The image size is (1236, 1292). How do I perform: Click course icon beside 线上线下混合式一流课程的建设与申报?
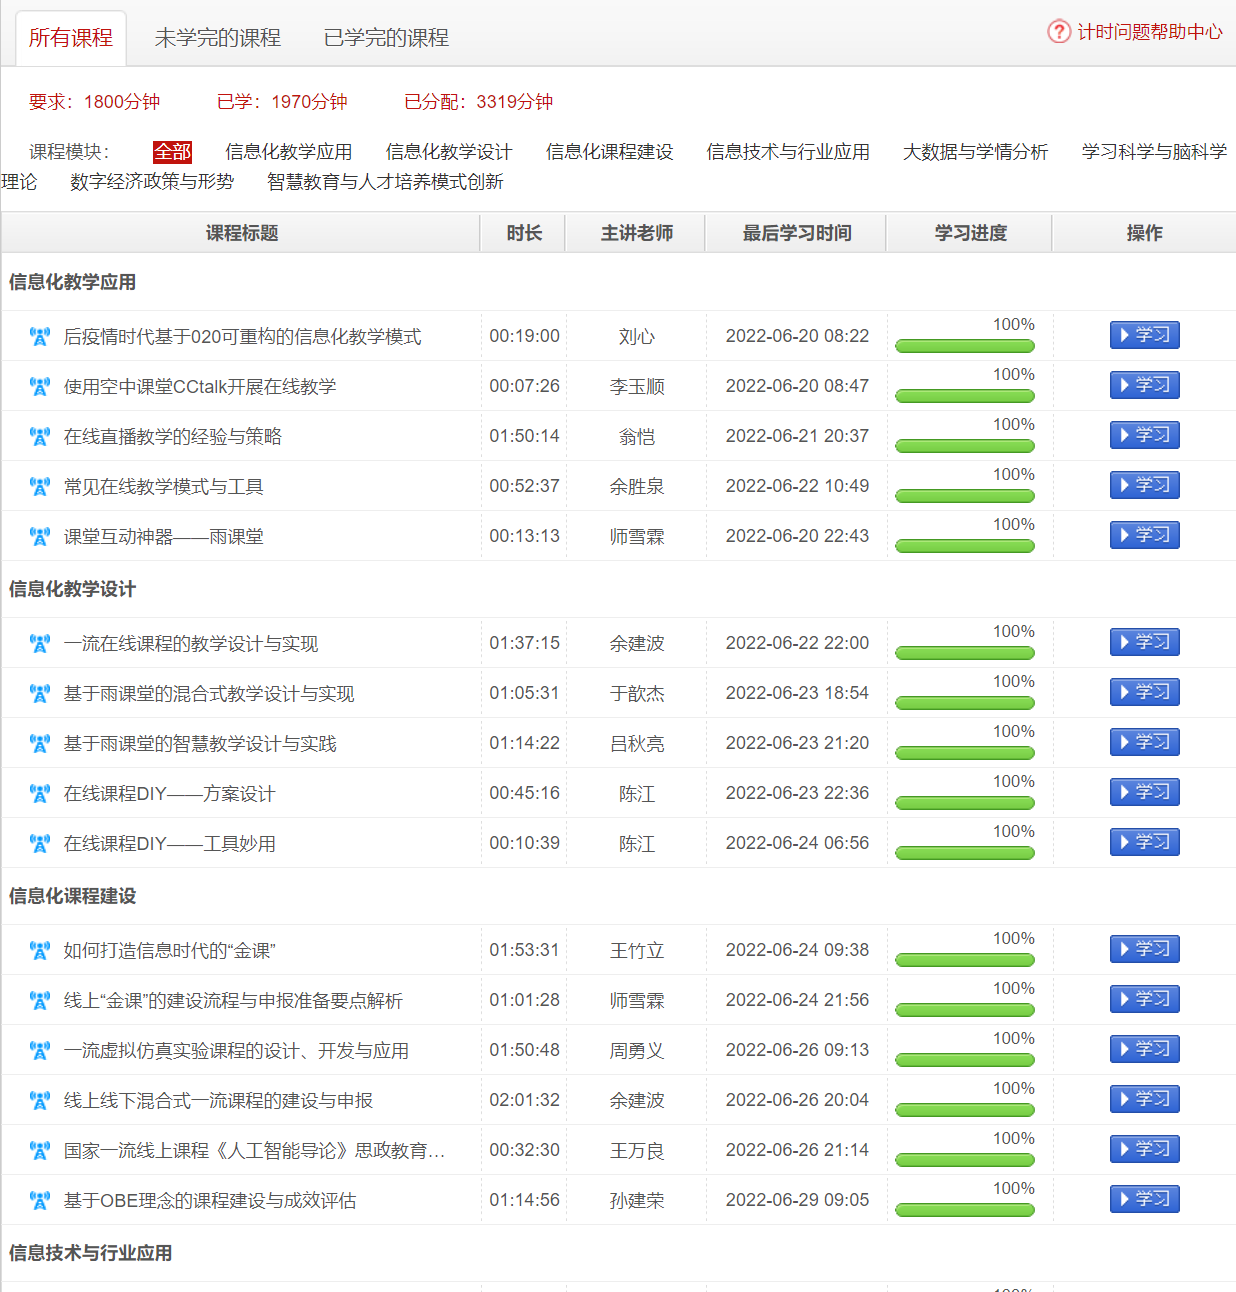point(40,1101)
